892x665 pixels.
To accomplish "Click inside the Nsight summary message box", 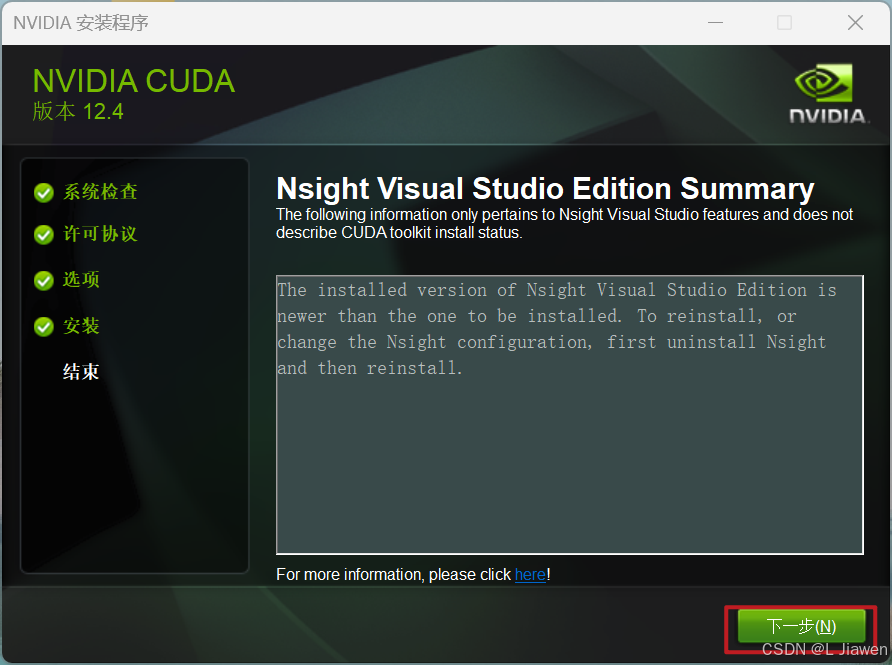I will coord(569,415).
